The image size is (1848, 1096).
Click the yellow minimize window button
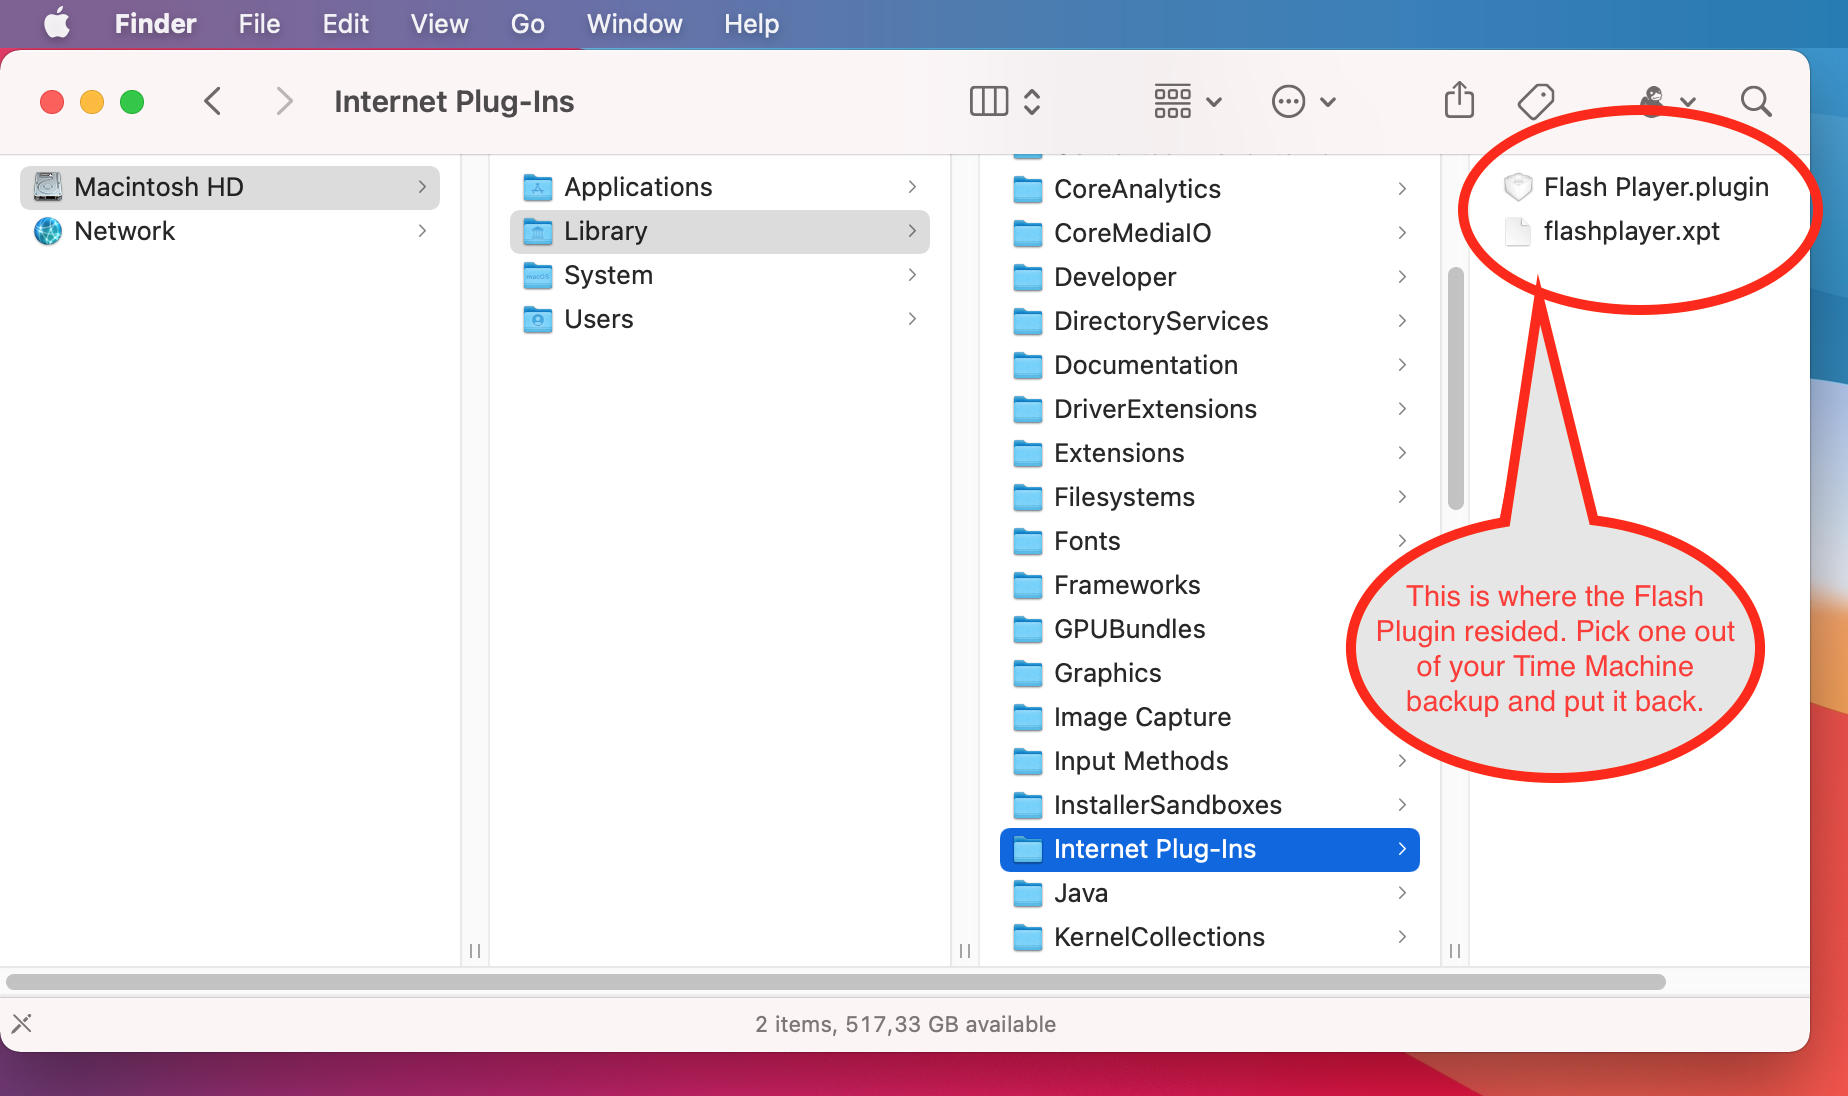(x=92, y=102)
